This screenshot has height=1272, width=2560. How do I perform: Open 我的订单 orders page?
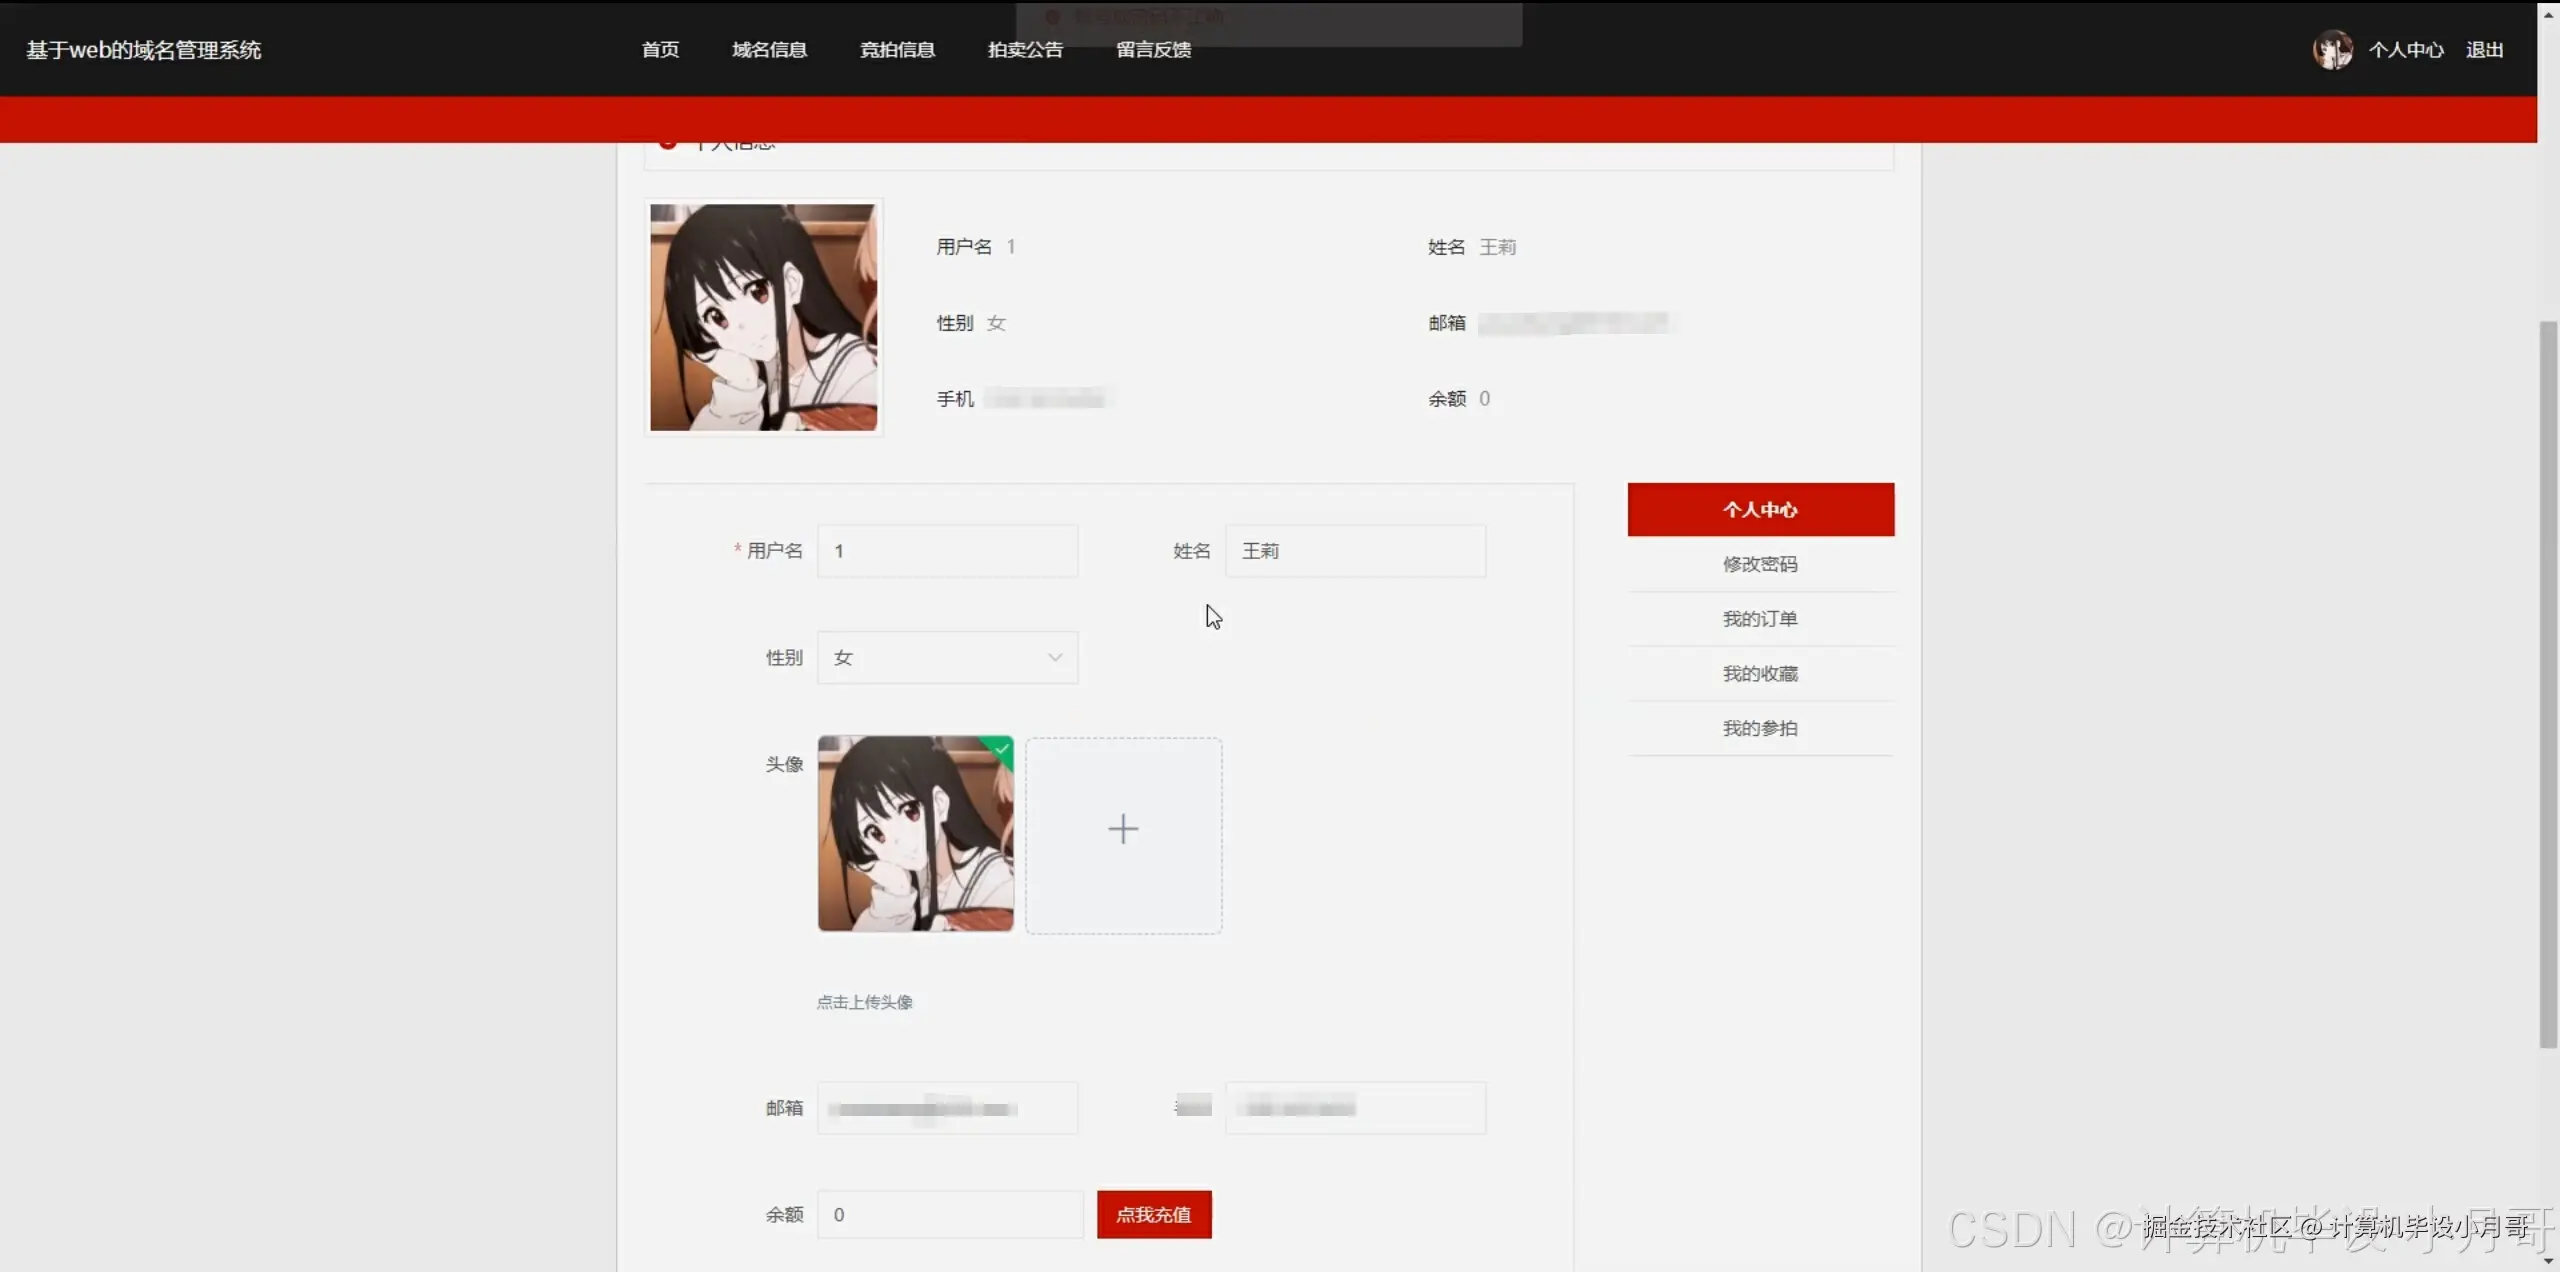(x=1759, y=618)
